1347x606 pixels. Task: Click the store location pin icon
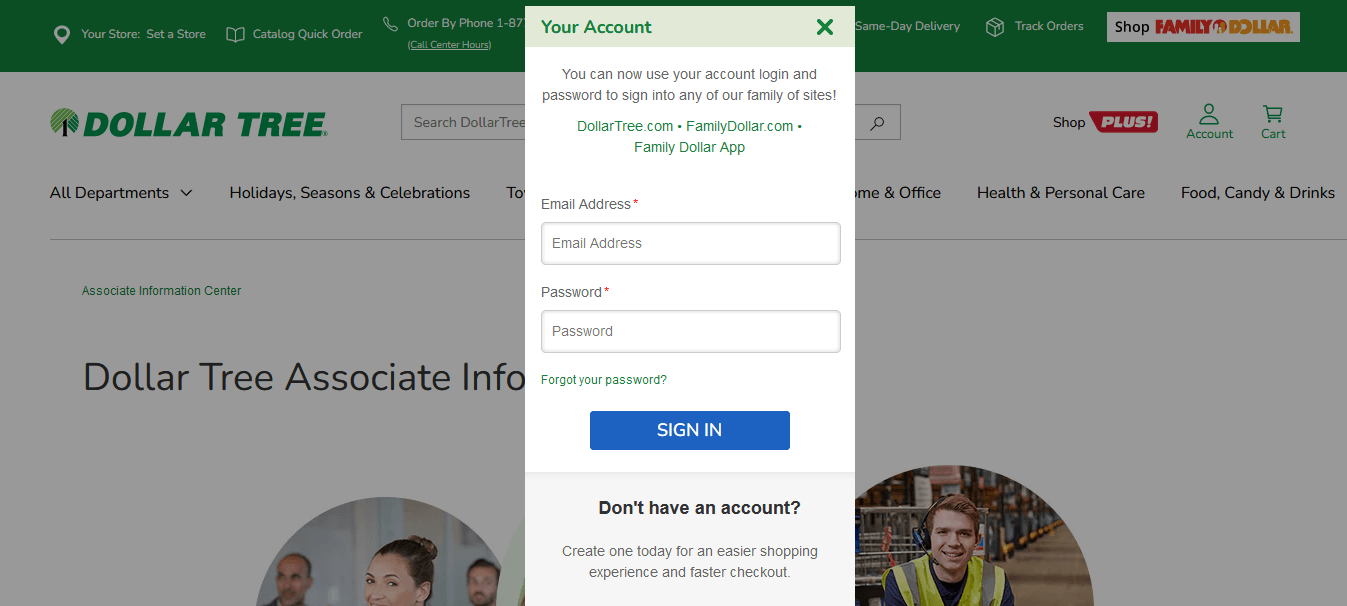click(x=62, y=35)
